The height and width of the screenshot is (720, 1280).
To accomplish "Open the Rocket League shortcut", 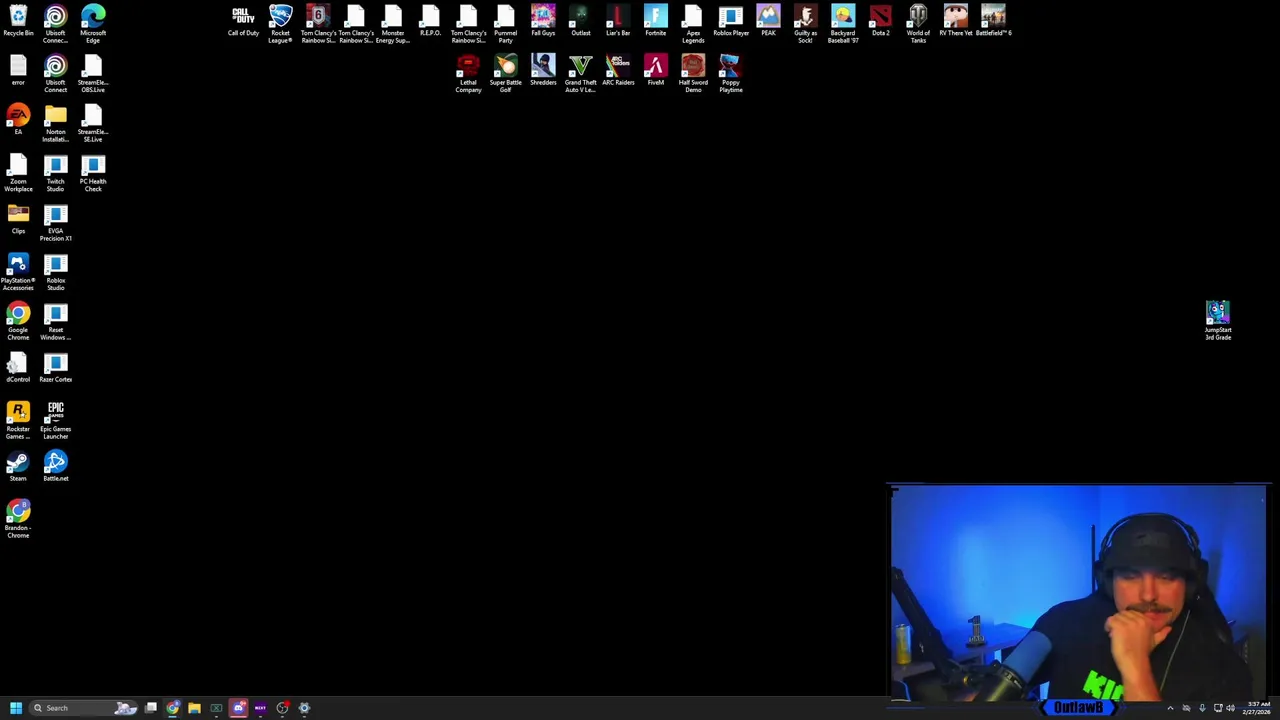I will [280, 24].
